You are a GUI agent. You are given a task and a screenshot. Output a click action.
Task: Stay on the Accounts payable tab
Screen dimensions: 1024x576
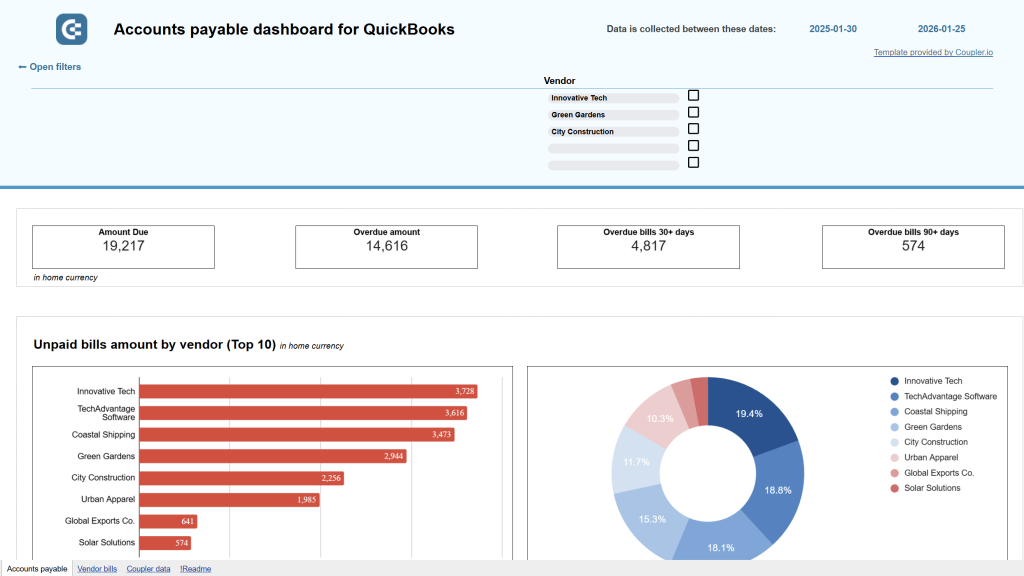tap(37, 568)
